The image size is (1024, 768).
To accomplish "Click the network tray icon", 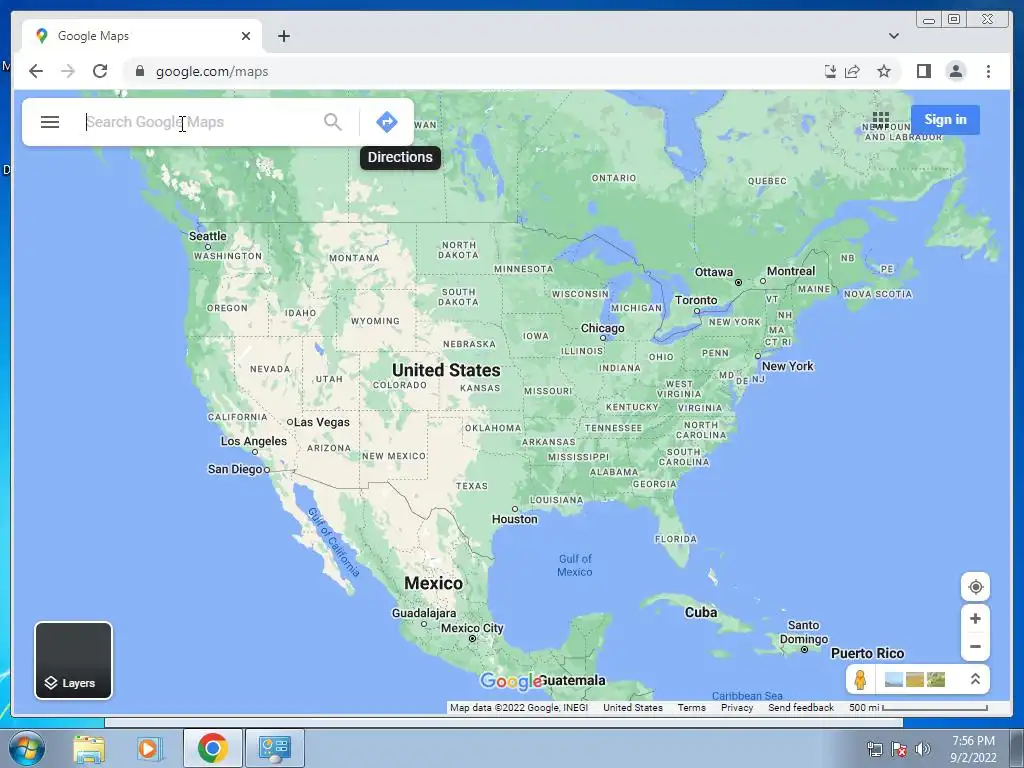I will 874,749.
